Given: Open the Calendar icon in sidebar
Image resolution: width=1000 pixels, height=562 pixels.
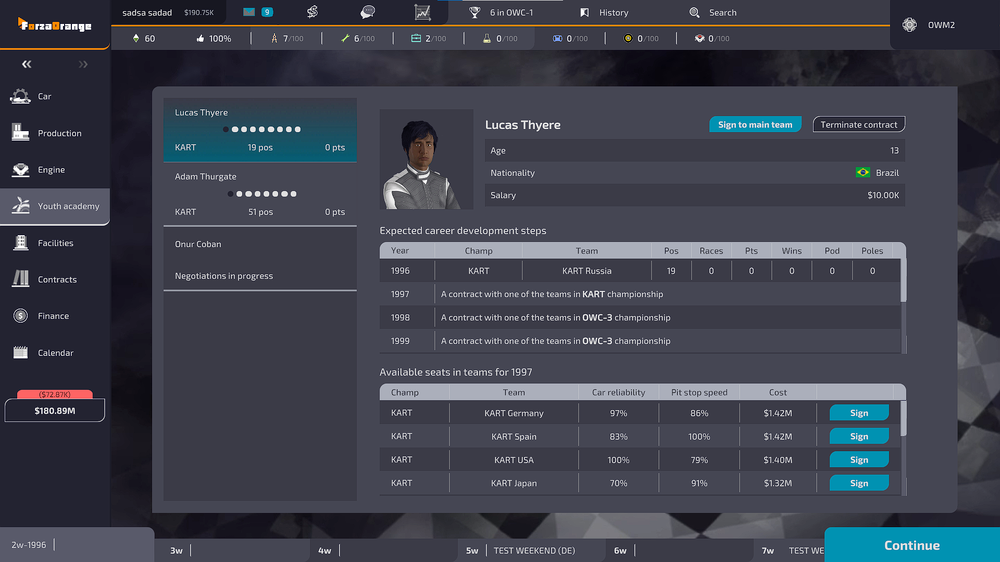Looking at the screenshot, I should click(20, 352).
